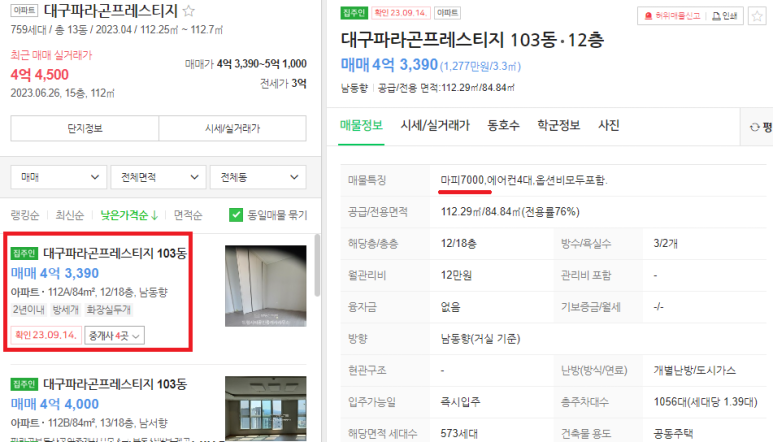Open the 전체면적 area dropdown
Image resolution: width=773 pixels, height=442 pixels.
pyautogui.click(x=158, y=177)
